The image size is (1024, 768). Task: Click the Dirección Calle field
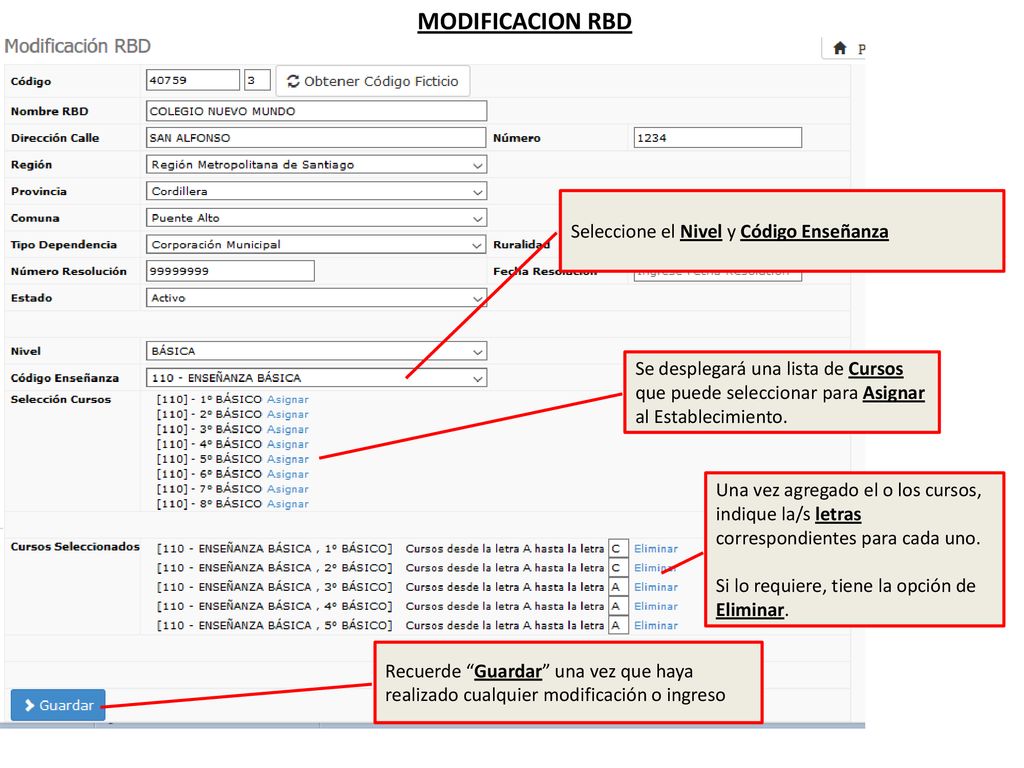coord(316,138)
